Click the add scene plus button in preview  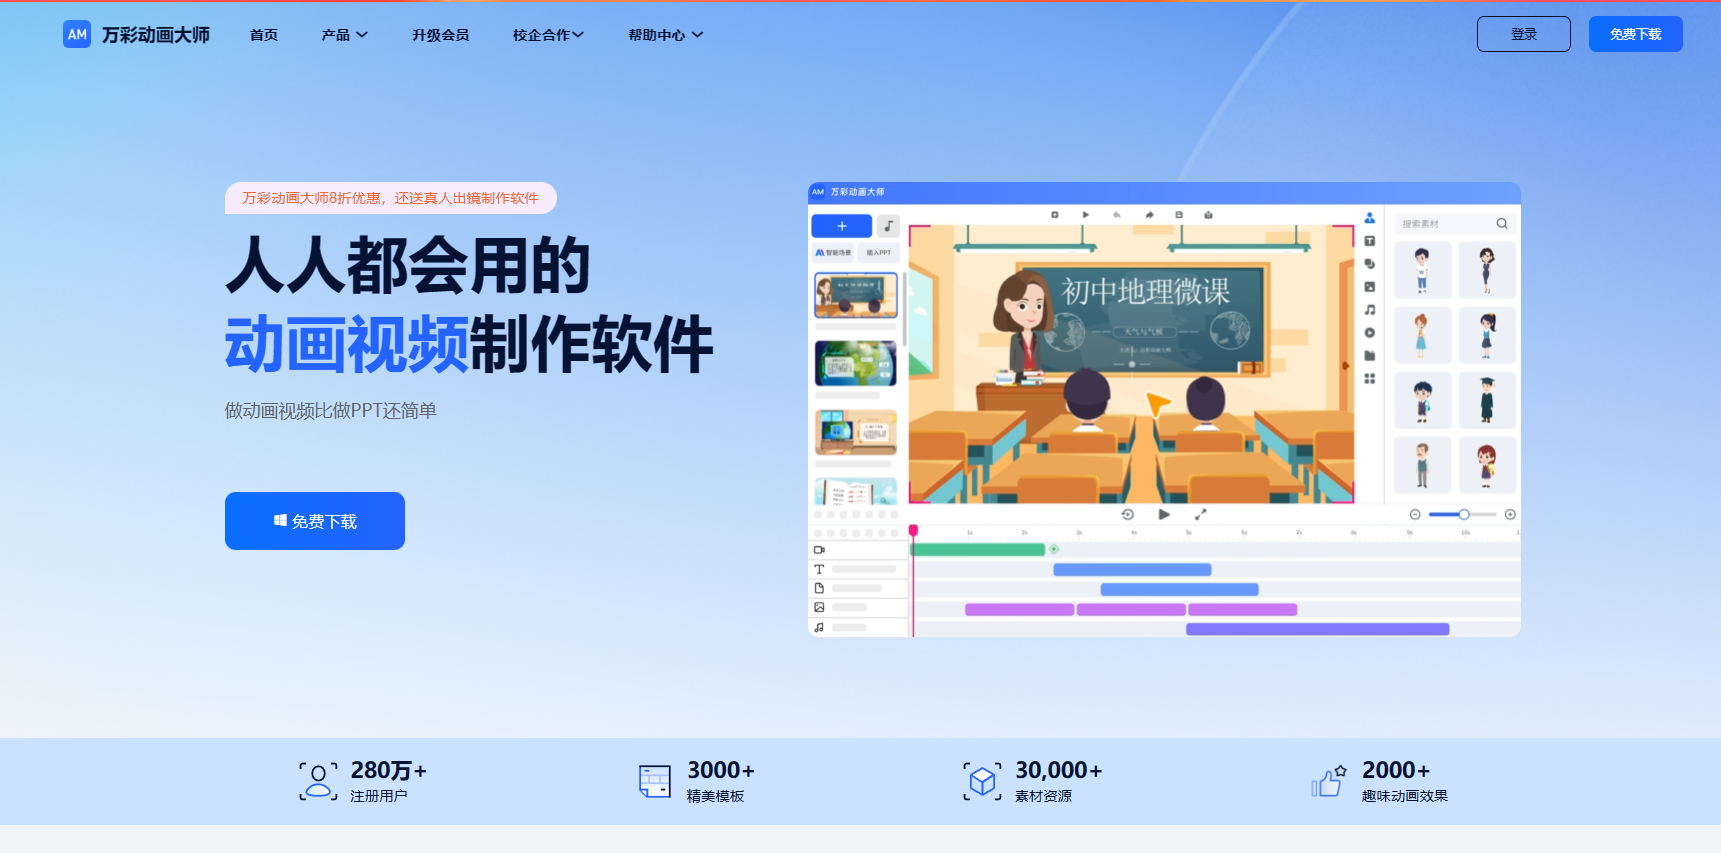coord(841,226)
